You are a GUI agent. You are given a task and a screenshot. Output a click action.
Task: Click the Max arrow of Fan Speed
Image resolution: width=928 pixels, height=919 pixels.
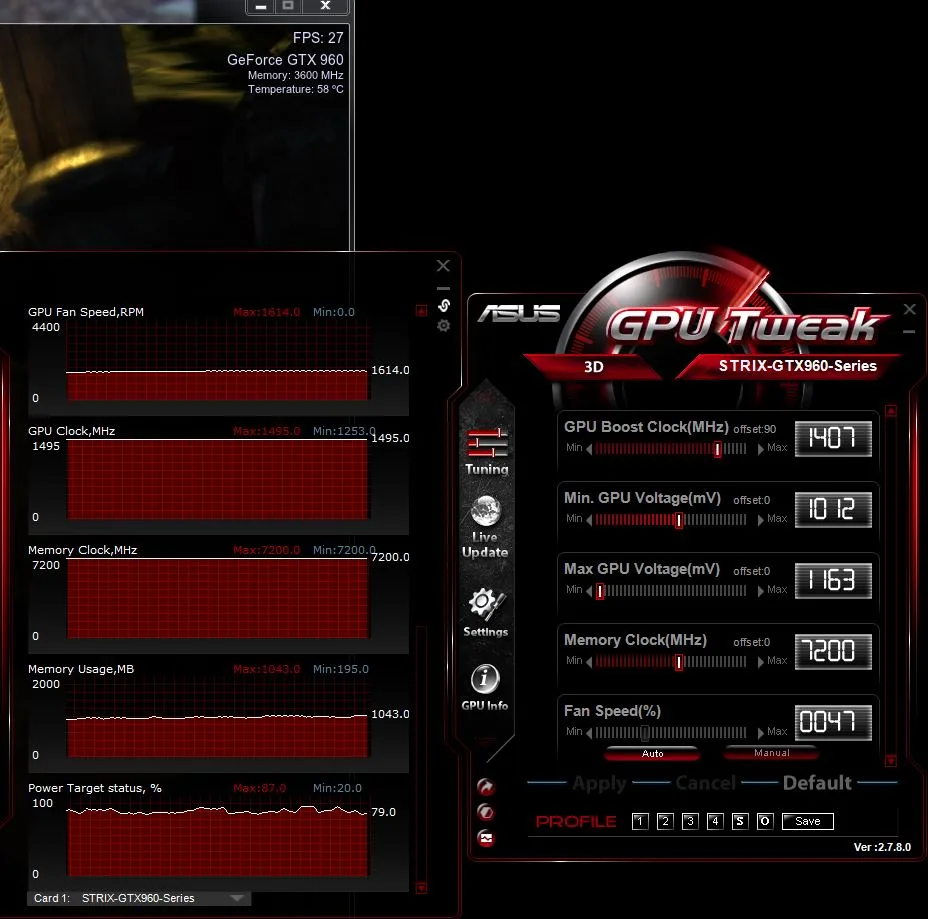tap(761, 733)
